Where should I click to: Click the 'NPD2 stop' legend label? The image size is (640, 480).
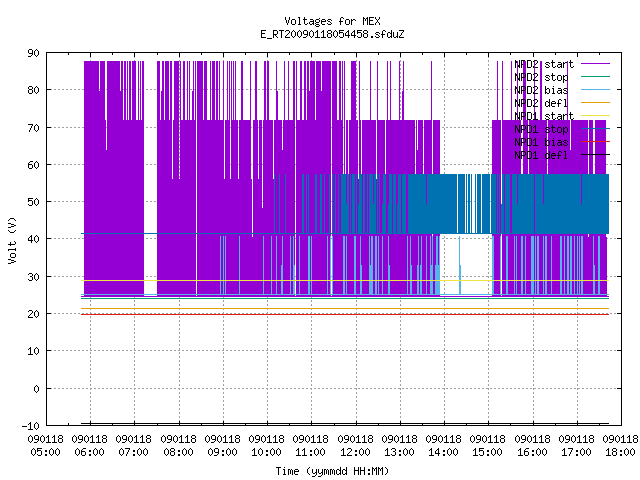coord(541,77)
